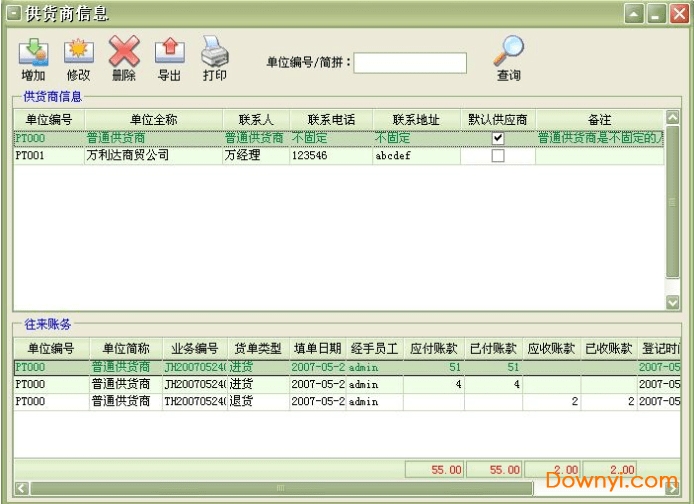Click the 查询 (Search) magnifier icon
Image resolution: width=694 pixels, height=504 pixels.
tap(509, 52)
